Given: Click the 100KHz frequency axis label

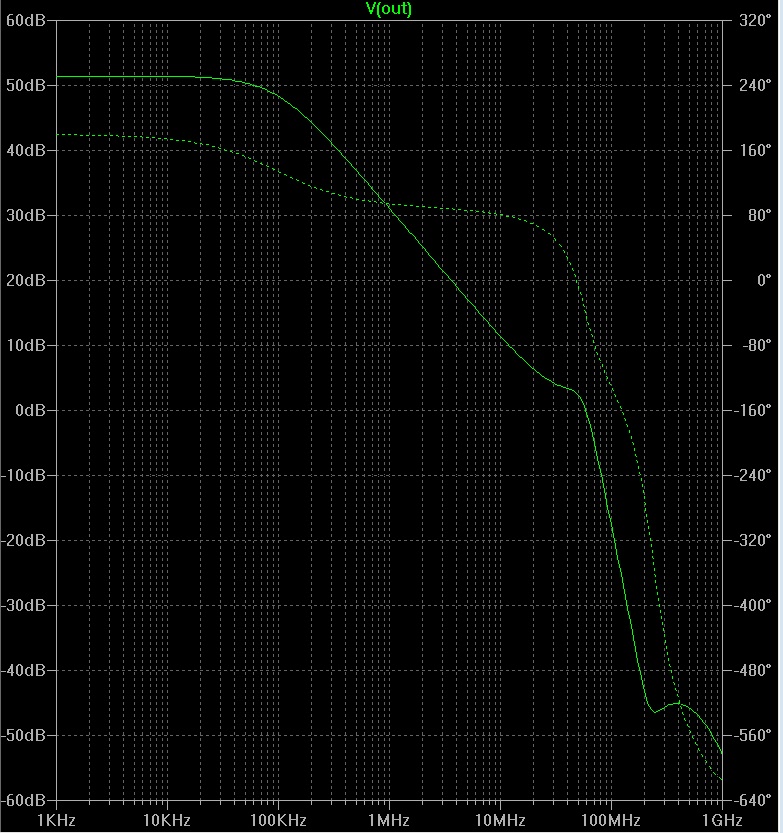Looking at the screenshot, I should coord(278,821).
